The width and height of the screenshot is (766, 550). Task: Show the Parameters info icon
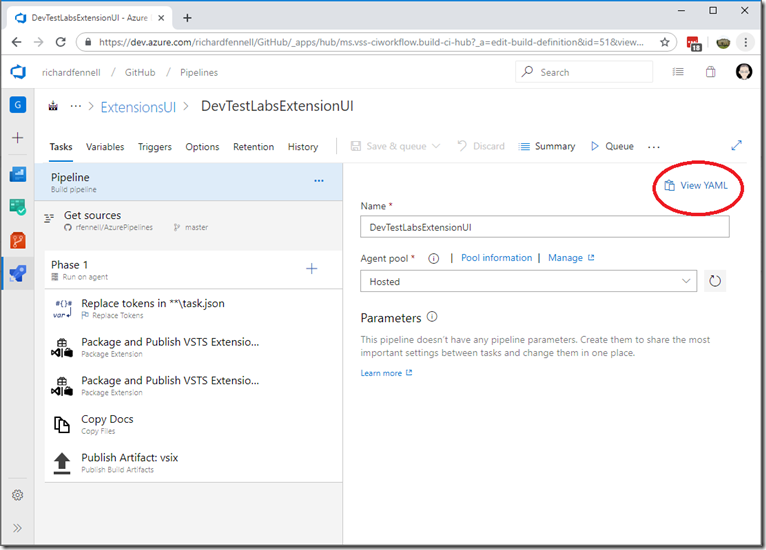432,317
